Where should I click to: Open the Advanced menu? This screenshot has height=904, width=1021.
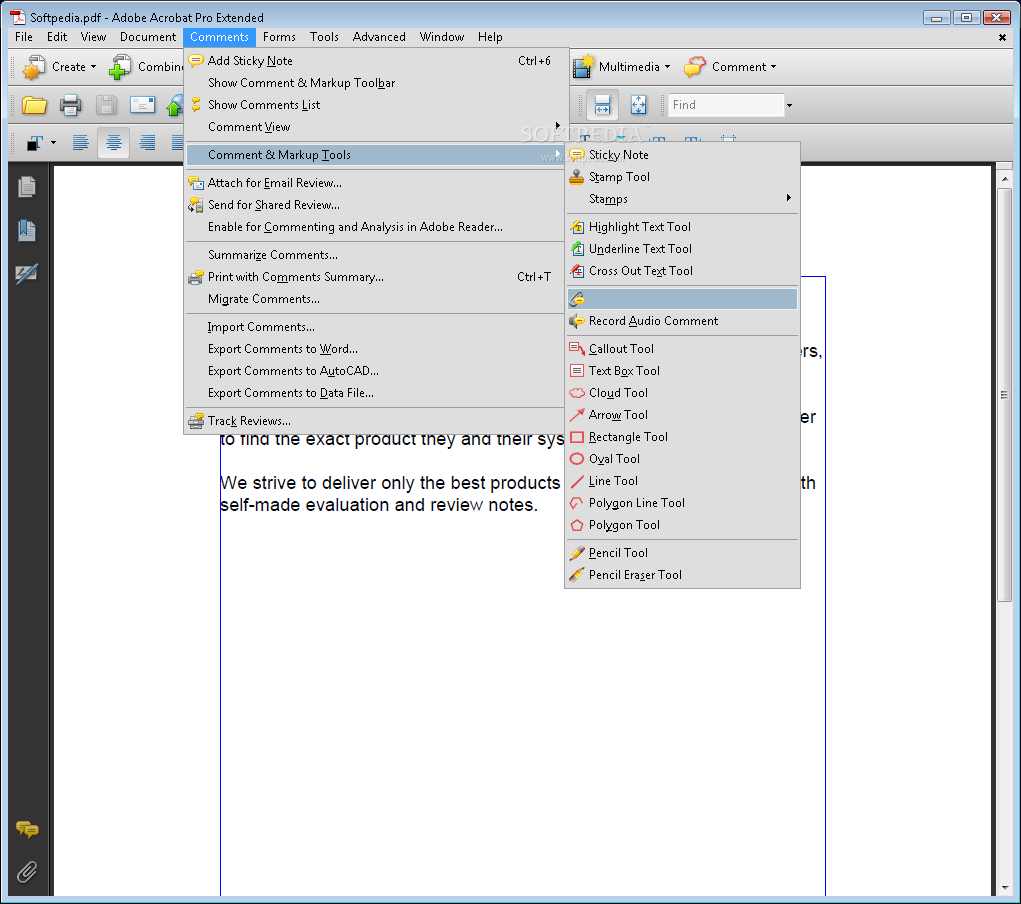(x=379, y=37)
